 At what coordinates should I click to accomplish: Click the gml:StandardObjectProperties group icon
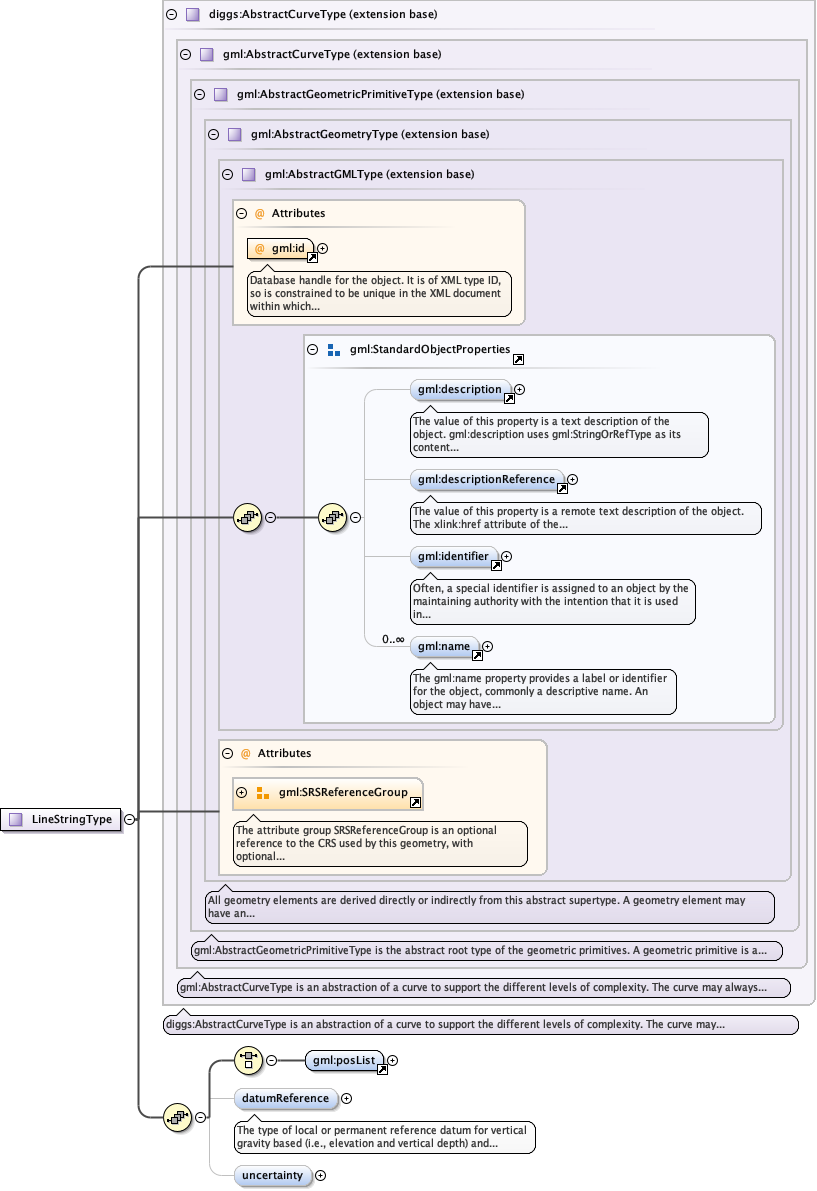333,350
